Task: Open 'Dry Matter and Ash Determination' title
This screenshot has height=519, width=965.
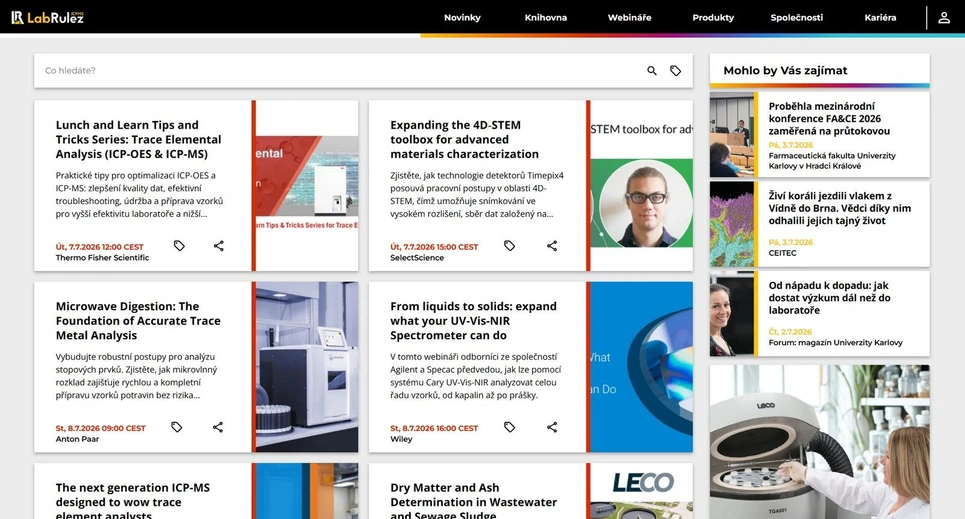Action: pyautogui.click(x=473, y=501)
